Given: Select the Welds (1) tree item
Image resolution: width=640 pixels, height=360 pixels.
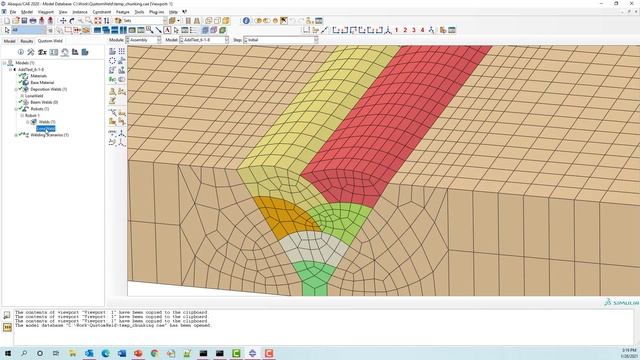Looking at the screenshot, I should pos(47,122).
